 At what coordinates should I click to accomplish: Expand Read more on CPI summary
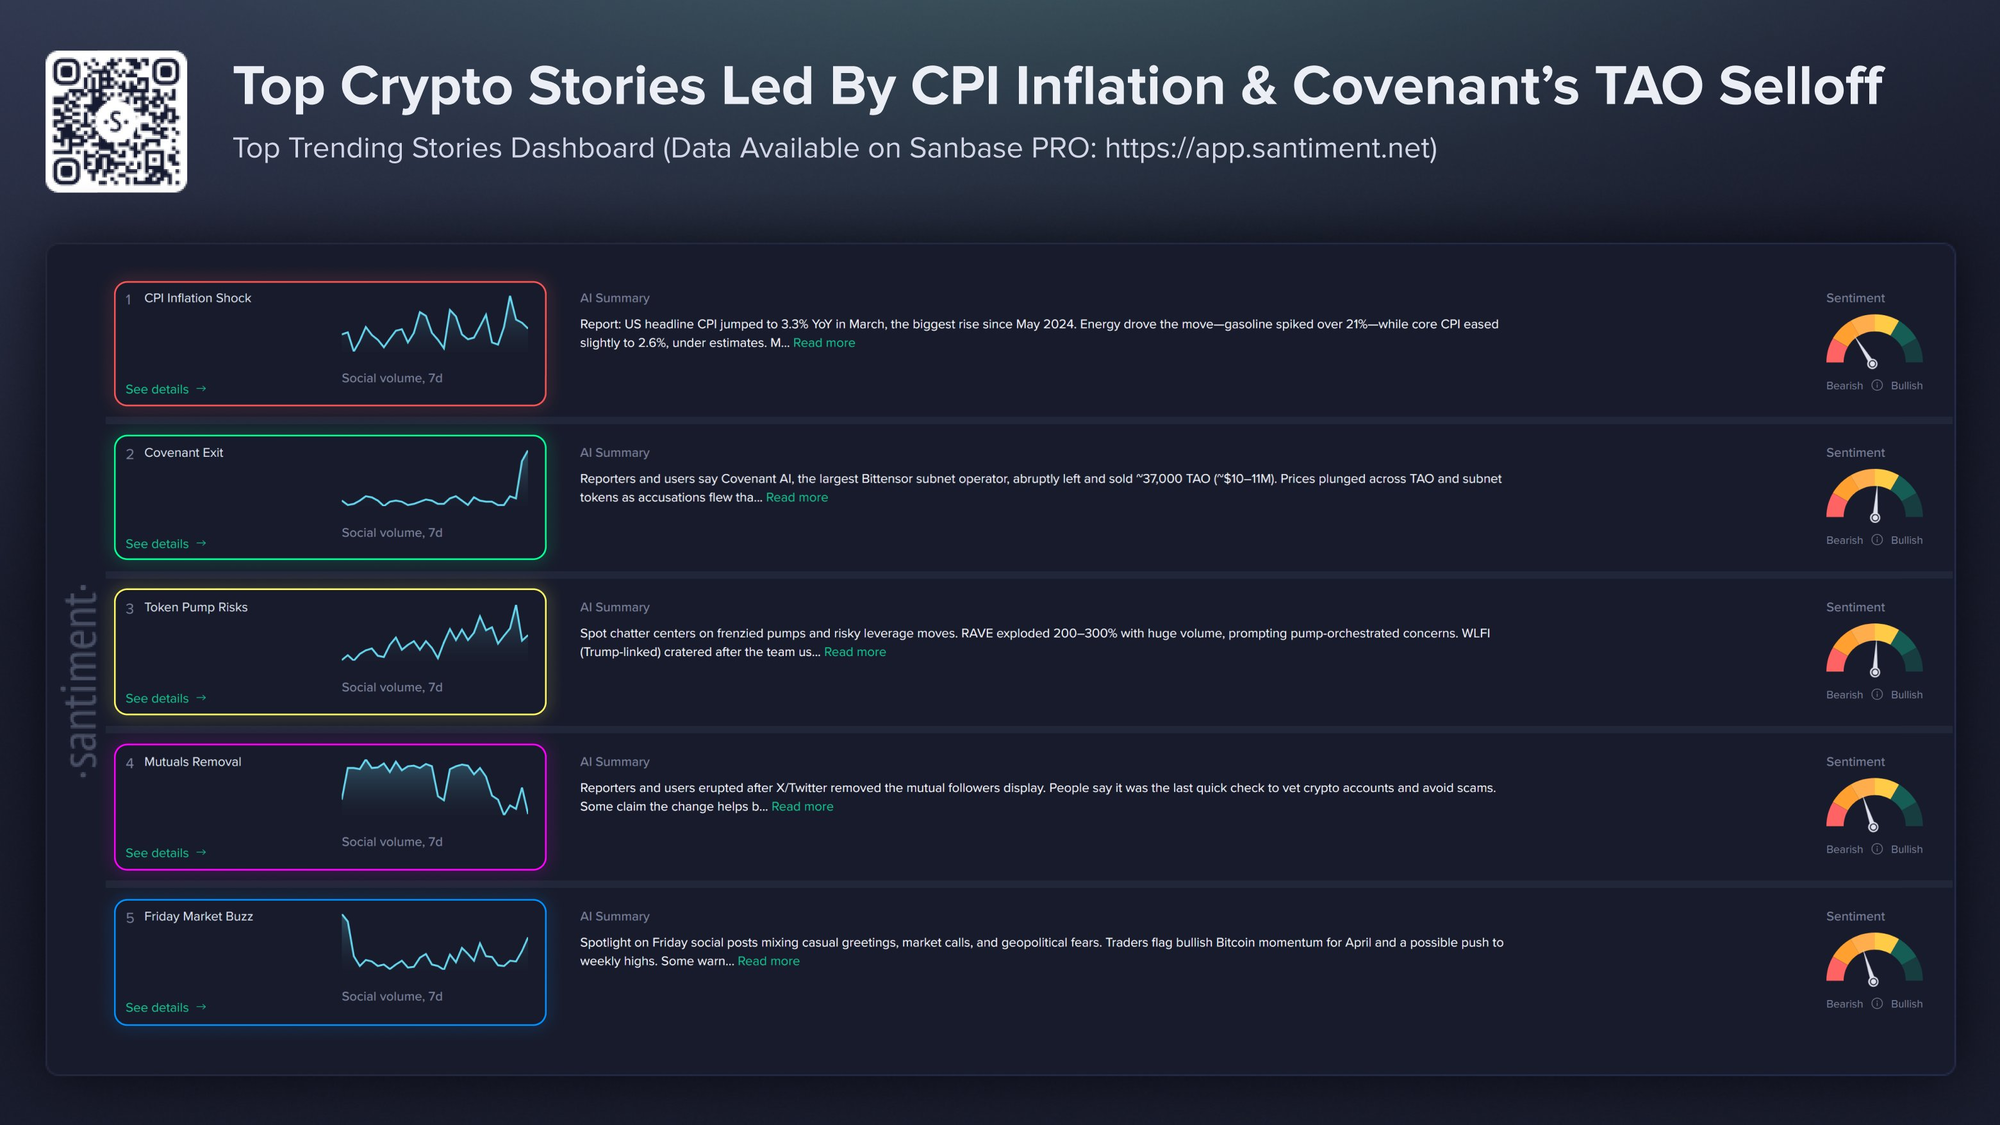(824, 343)
